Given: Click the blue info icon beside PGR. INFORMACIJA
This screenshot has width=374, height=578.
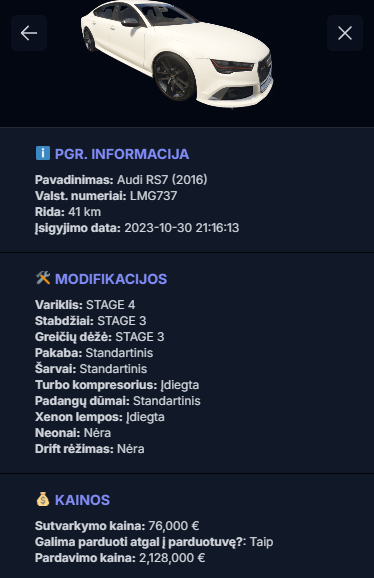Looking at the screenshot, I should tap(43, 153).
